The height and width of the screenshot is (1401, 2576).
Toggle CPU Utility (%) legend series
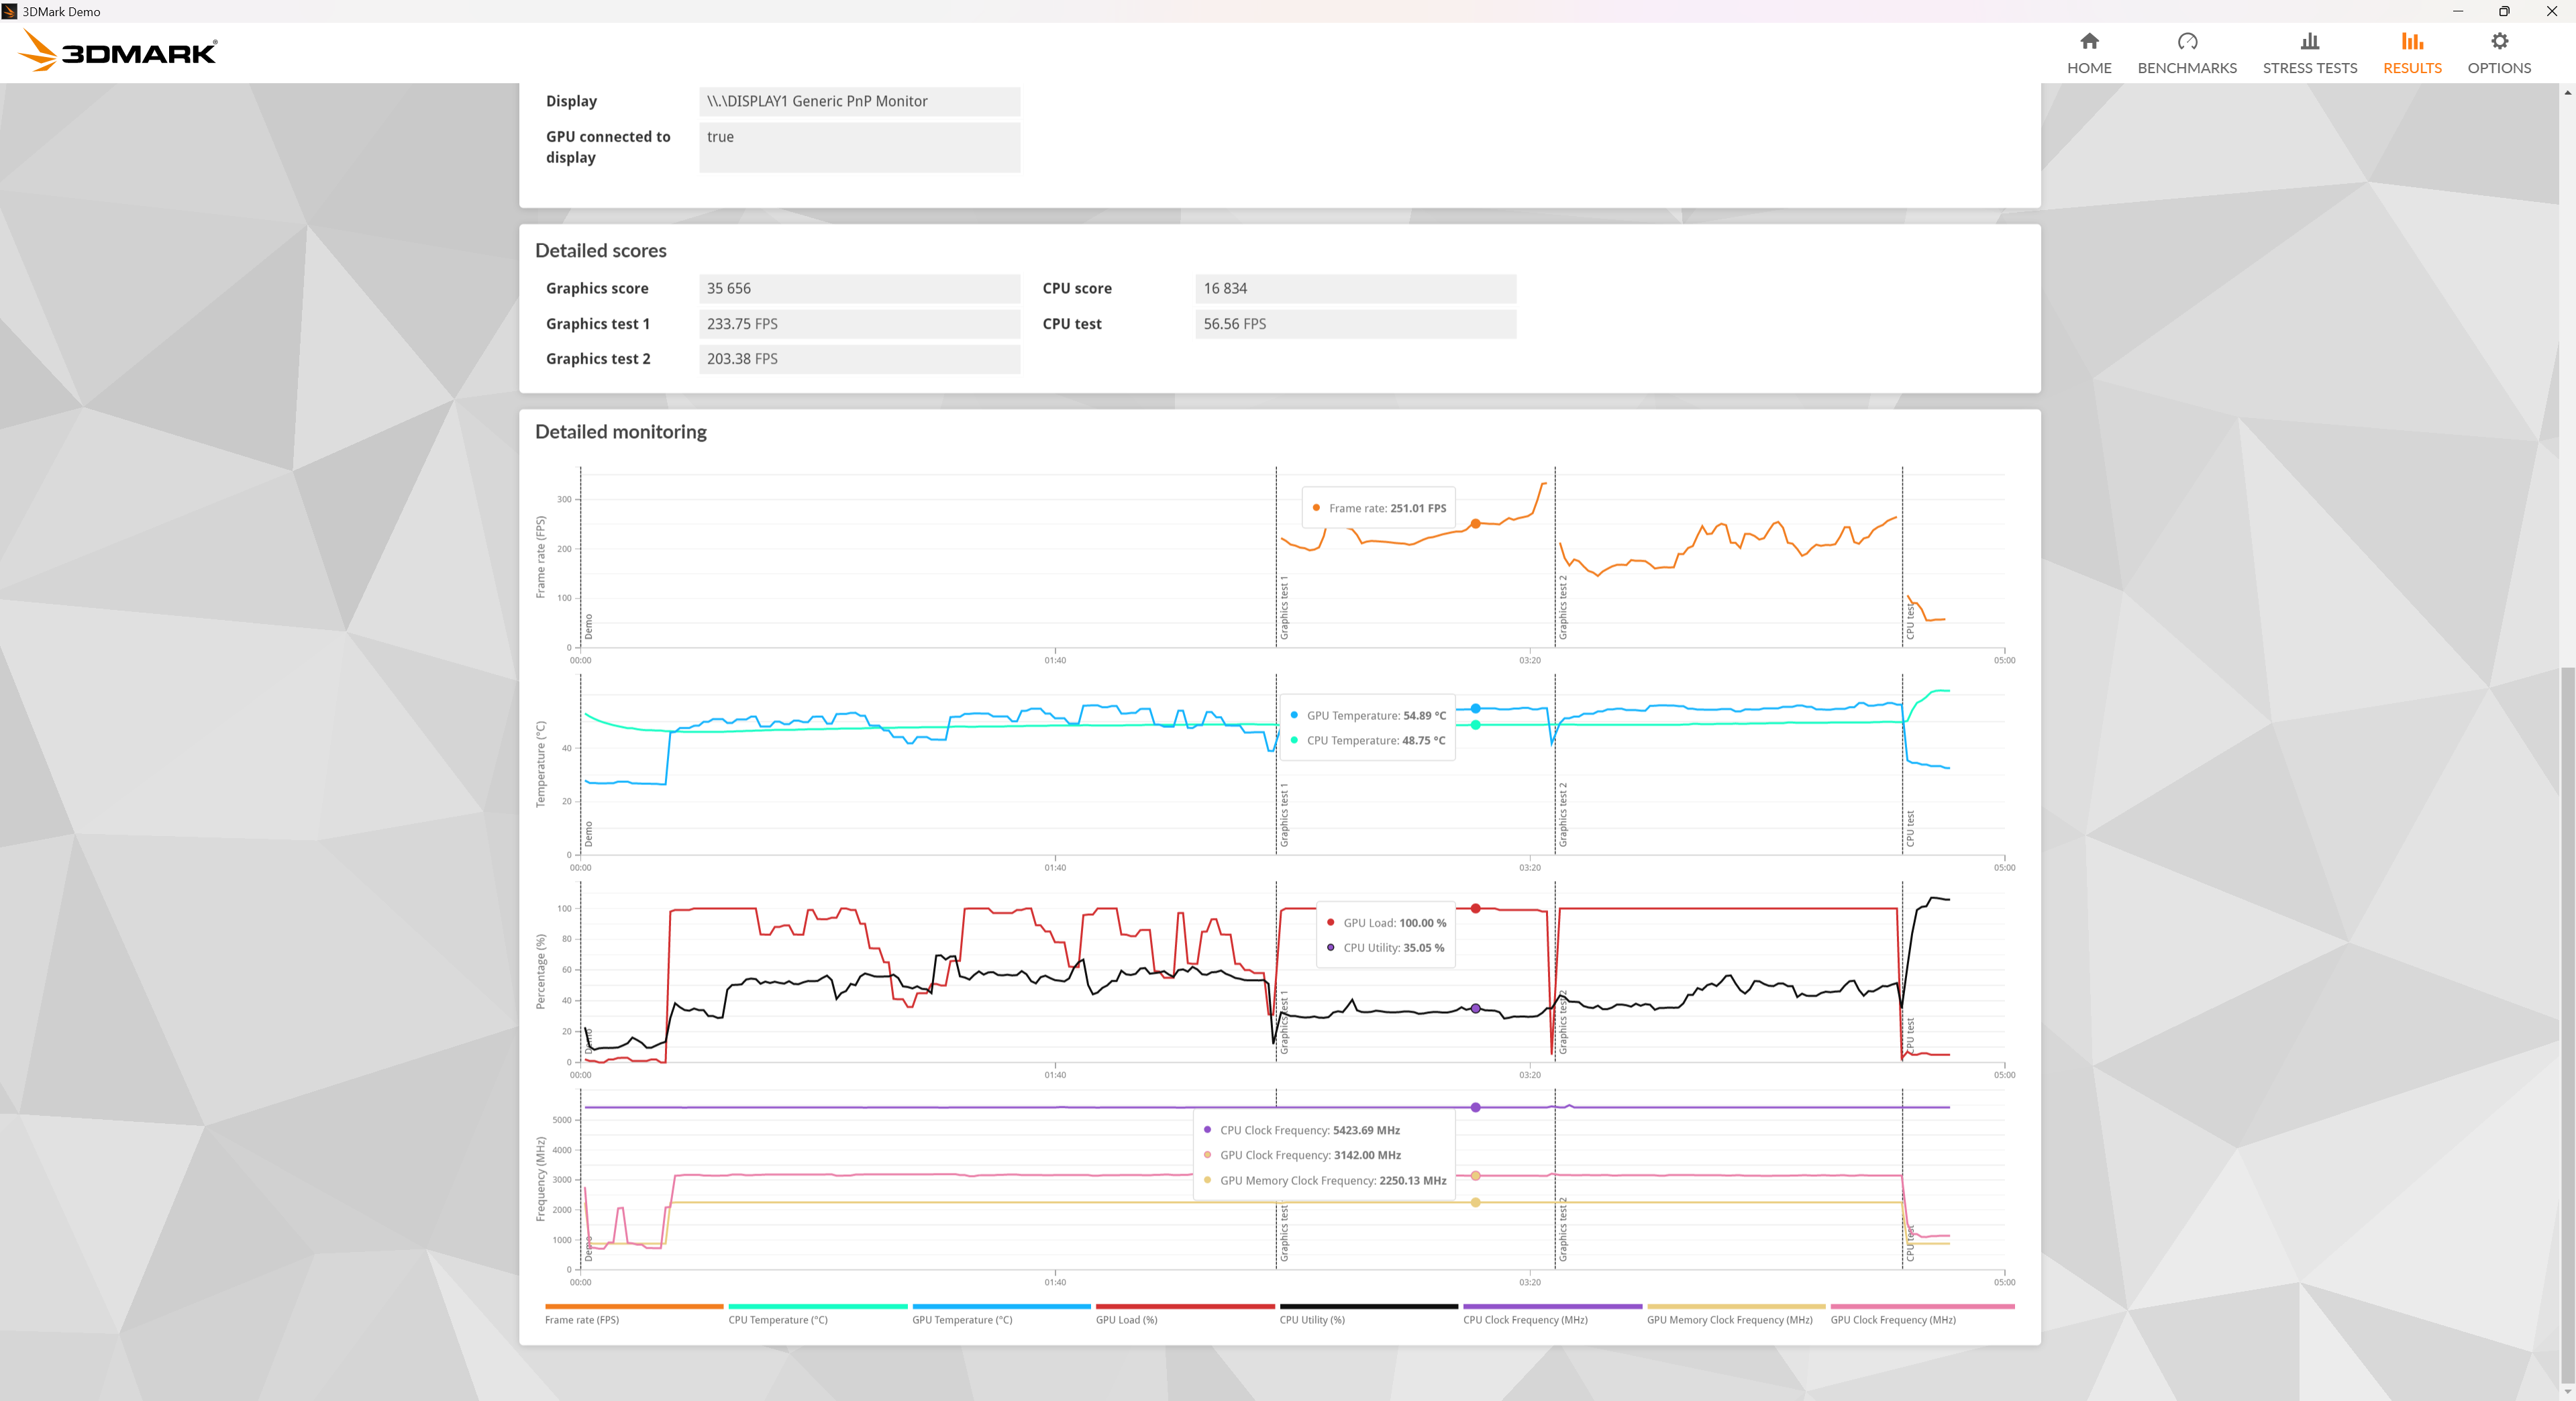[x=1312, y=1320]
